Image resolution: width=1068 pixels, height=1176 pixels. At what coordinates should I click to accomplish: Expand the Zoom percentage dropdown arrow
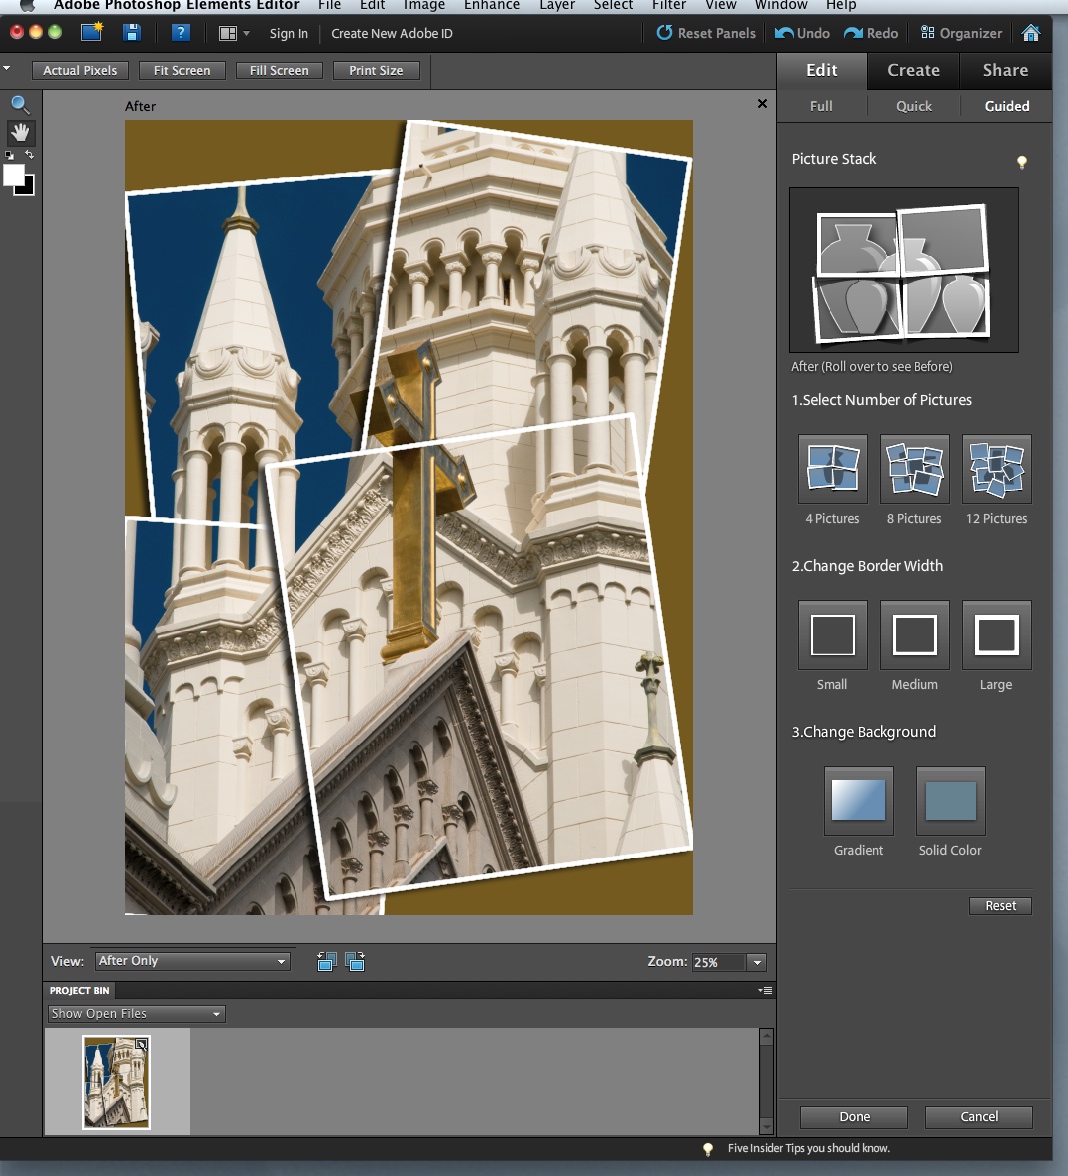coord(757,962)
